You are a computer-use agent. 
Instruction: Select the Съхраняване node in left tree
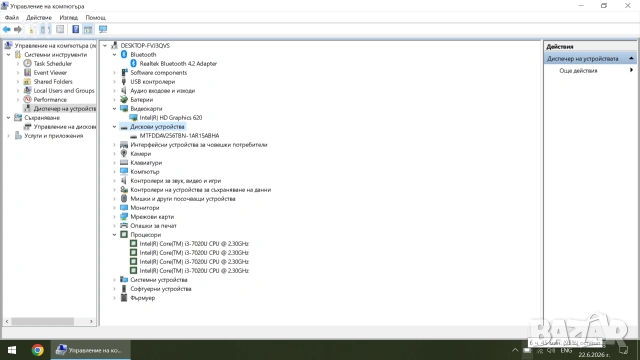coord(42,118)
